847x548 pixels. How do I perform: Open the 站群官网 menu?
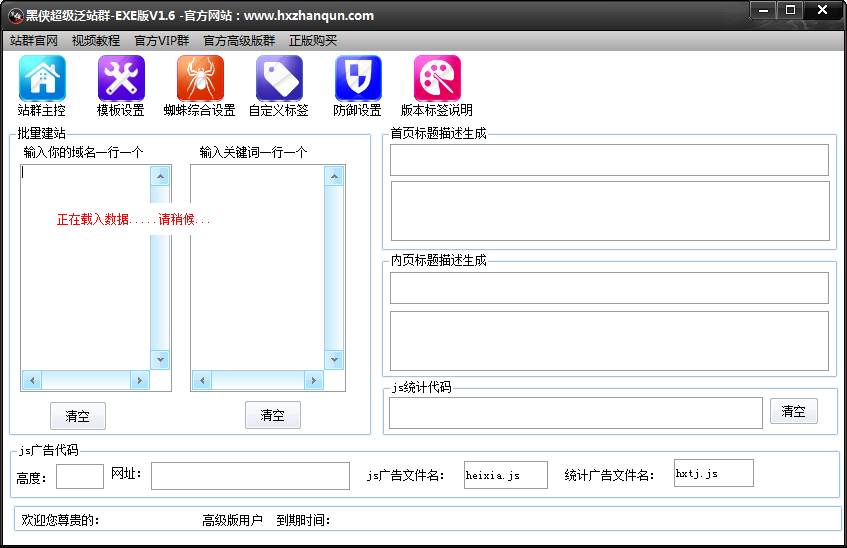34,41
